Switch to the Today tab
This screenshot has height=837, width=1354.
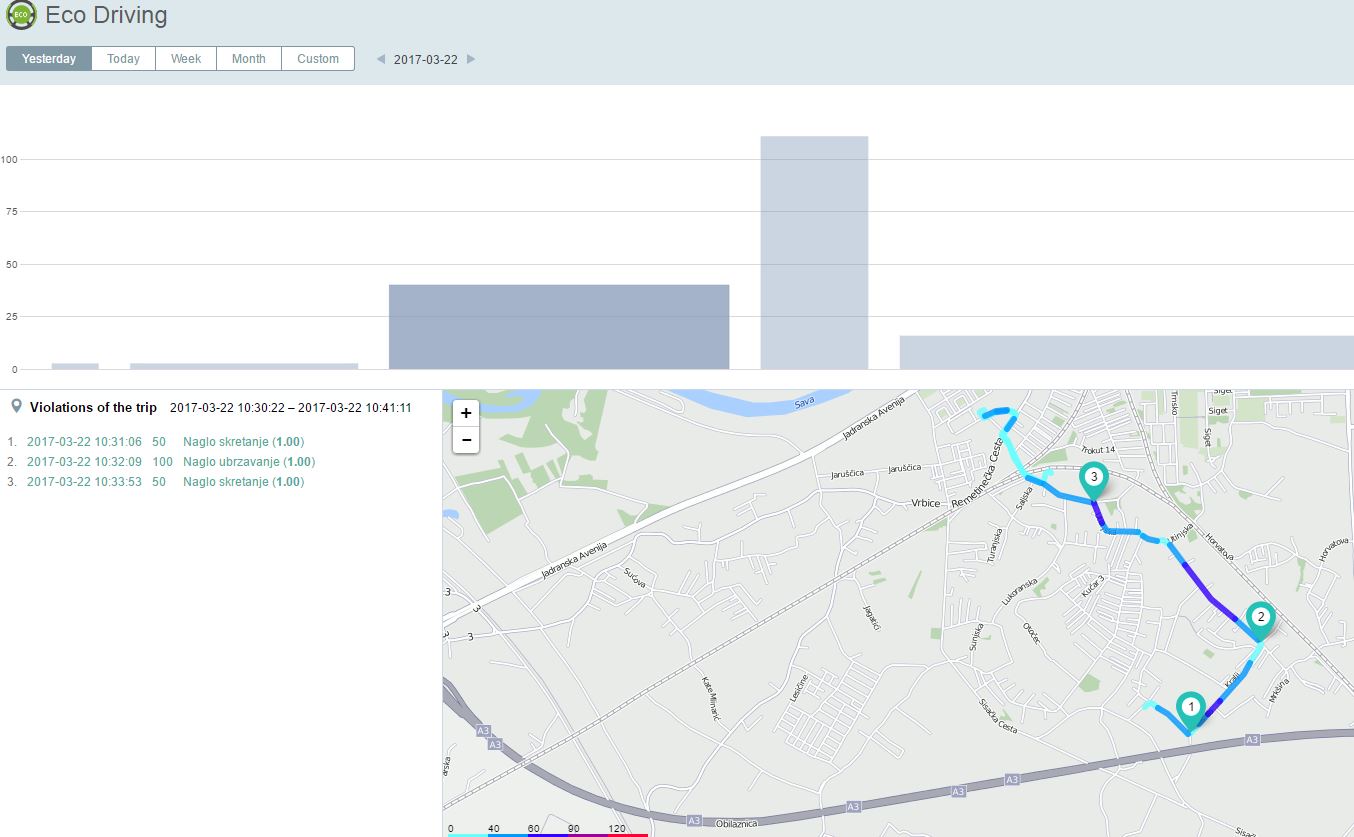click(x=123, y=59)
